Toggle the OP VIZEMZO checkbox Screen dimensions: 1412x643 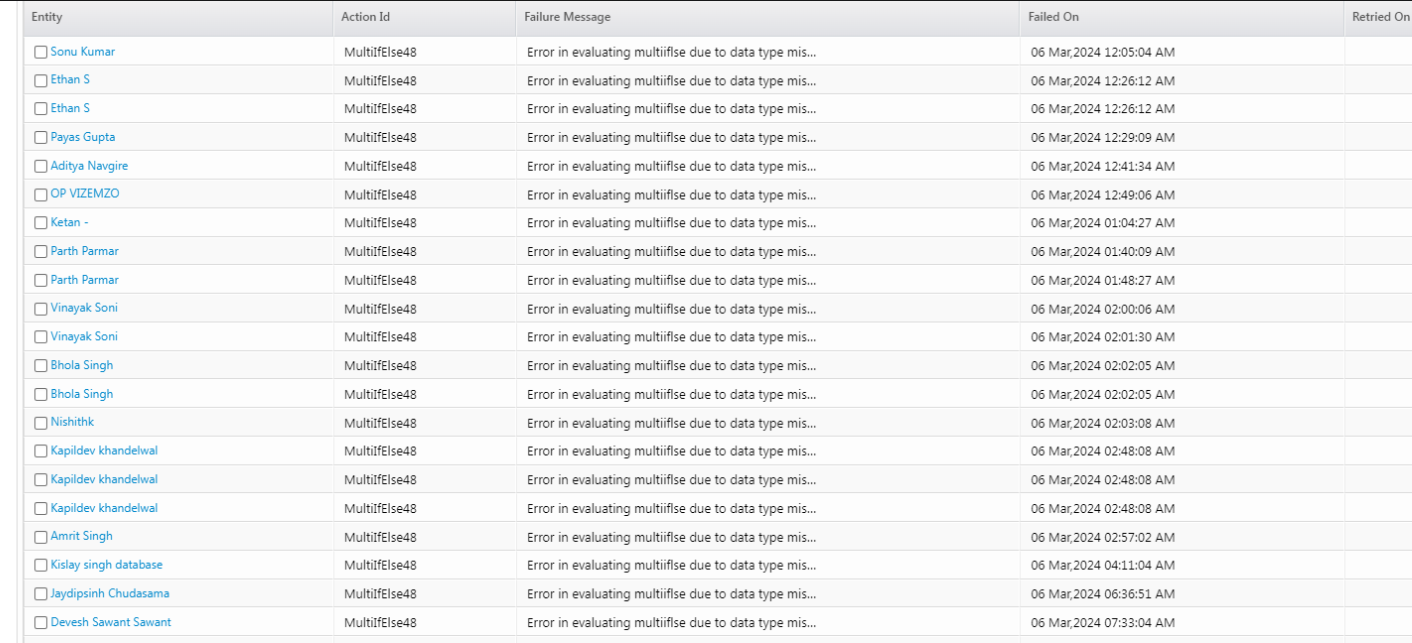coord(41,195)
